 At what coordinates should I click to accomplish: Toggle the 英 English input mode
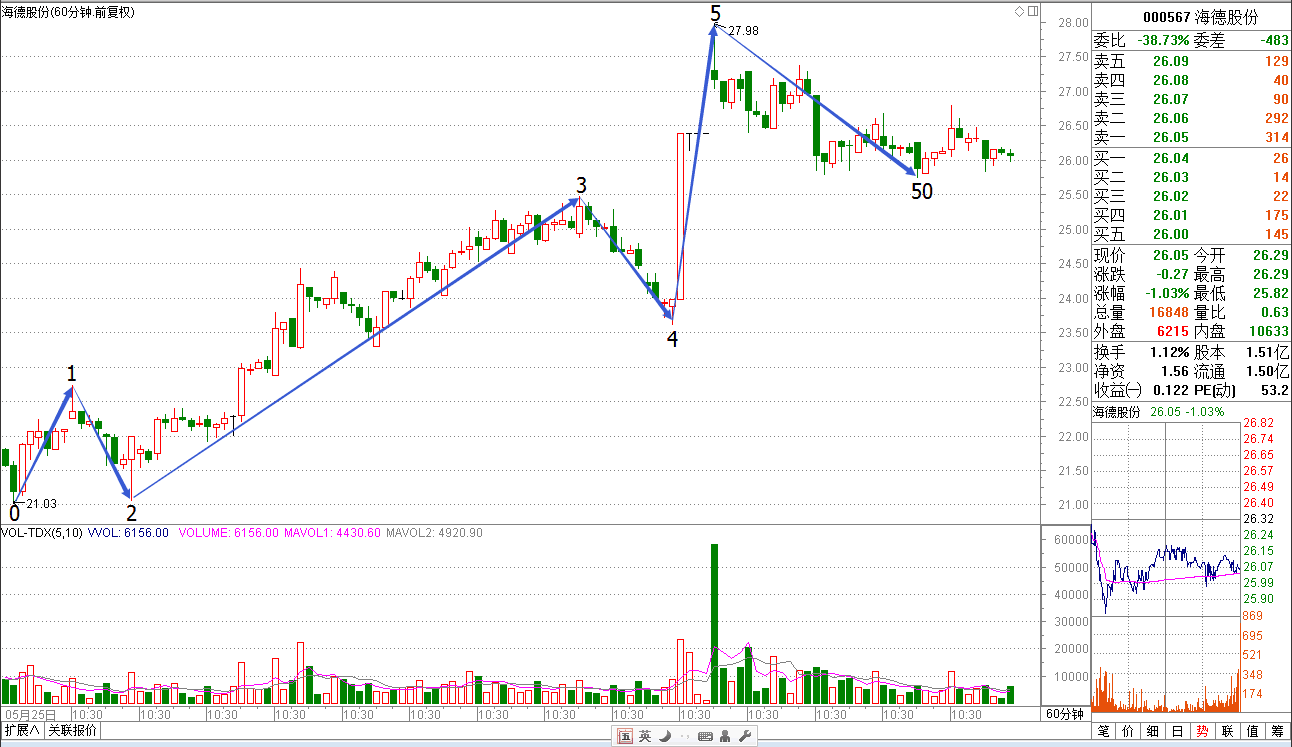tap(645, 737)
